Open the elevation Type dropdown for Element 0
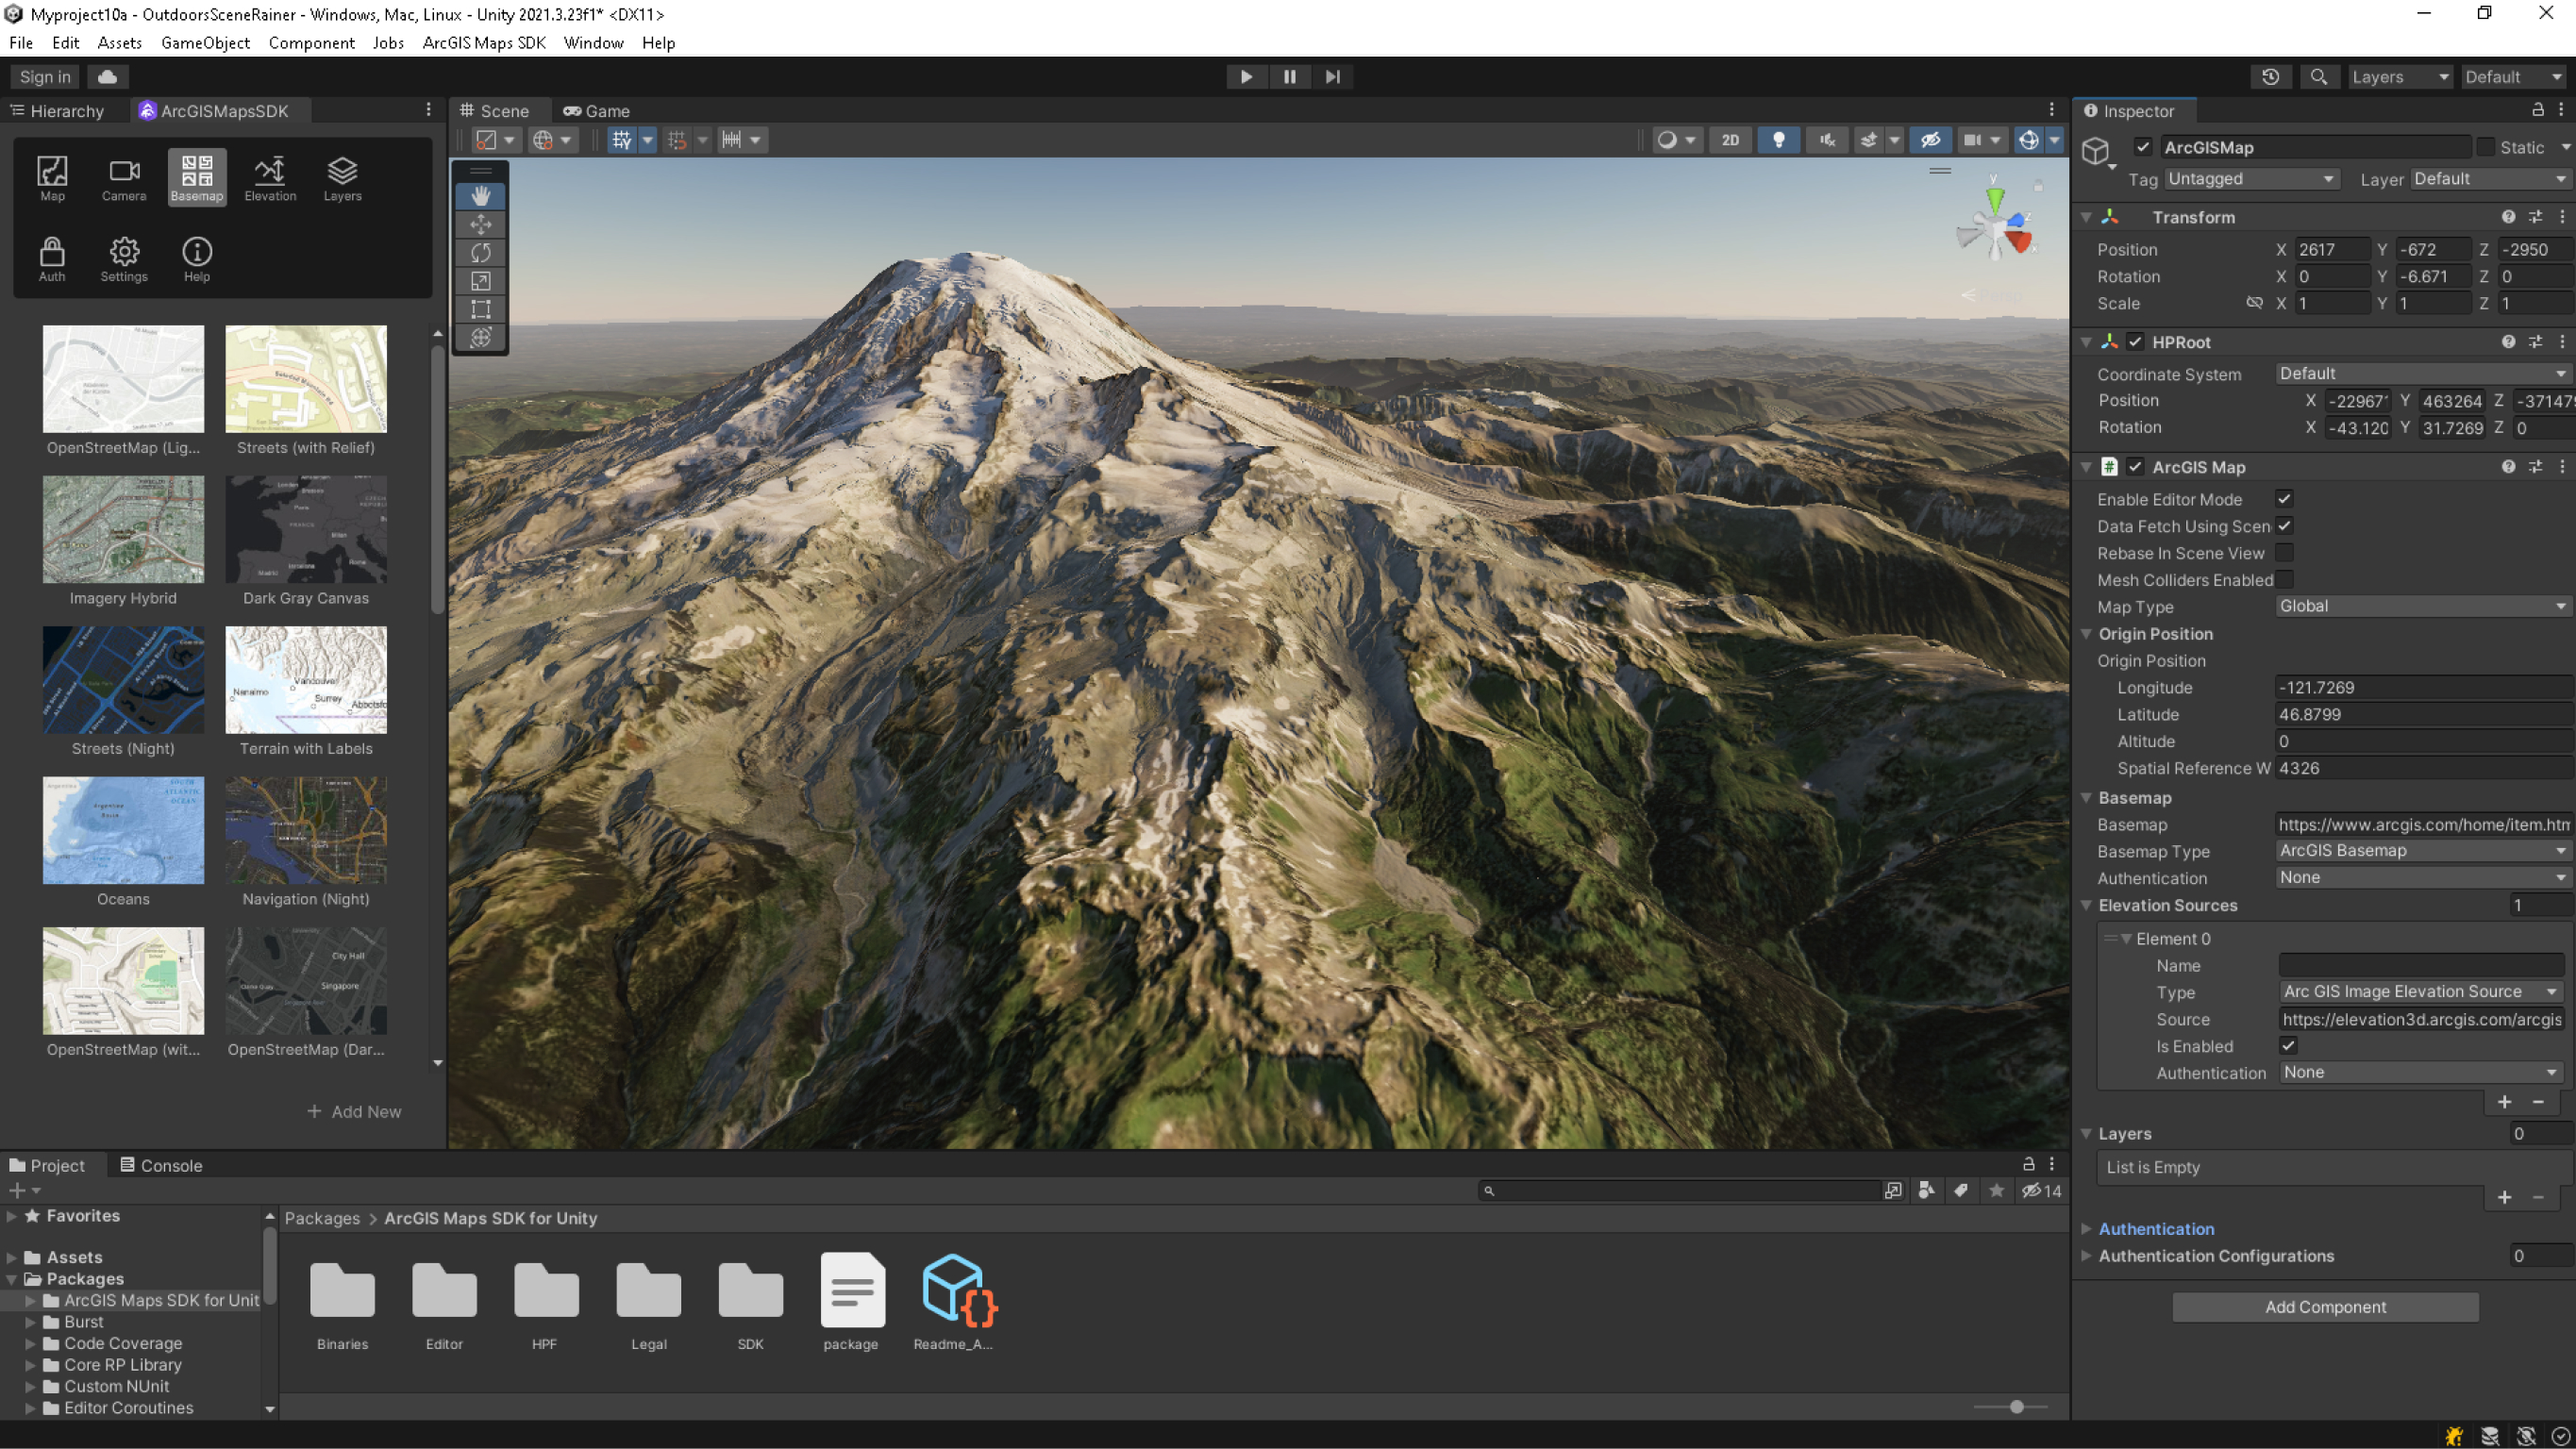Image resolution: width=2576 pixels, height=1449 pixels. [2420, 992]
